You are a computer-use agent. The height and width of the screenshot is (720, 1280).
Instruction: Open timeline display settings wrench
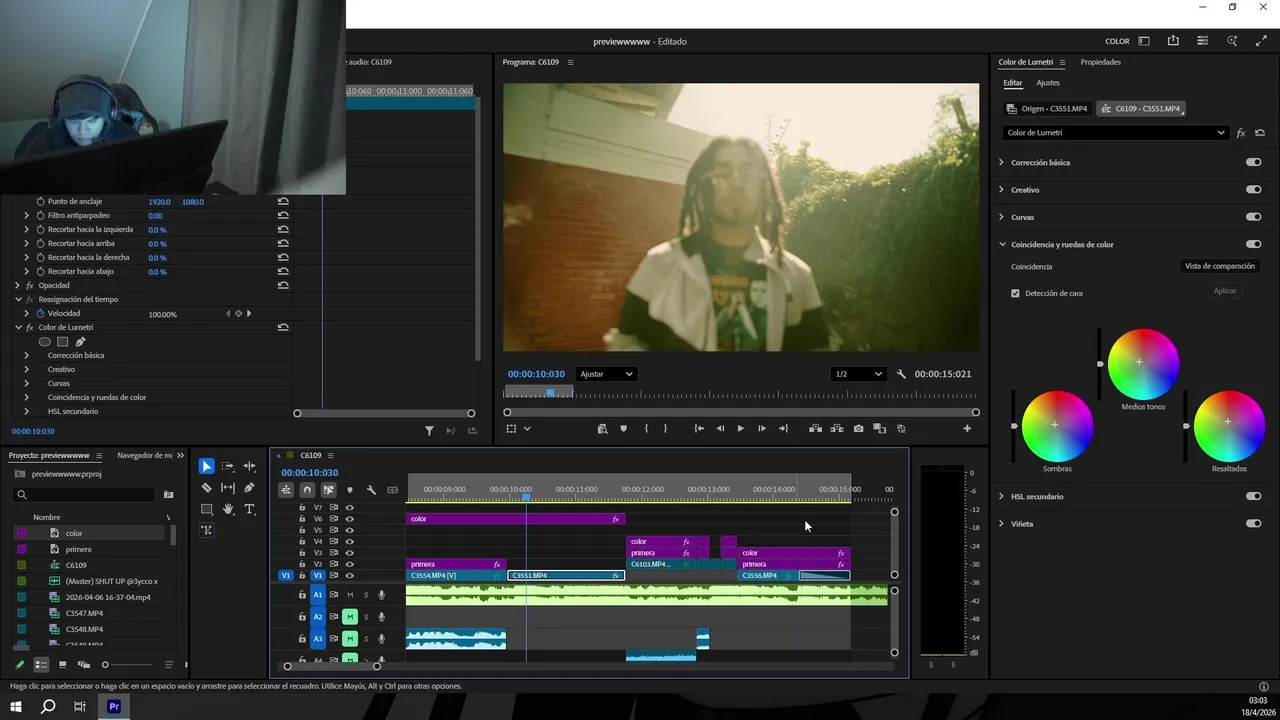[371, 490]
